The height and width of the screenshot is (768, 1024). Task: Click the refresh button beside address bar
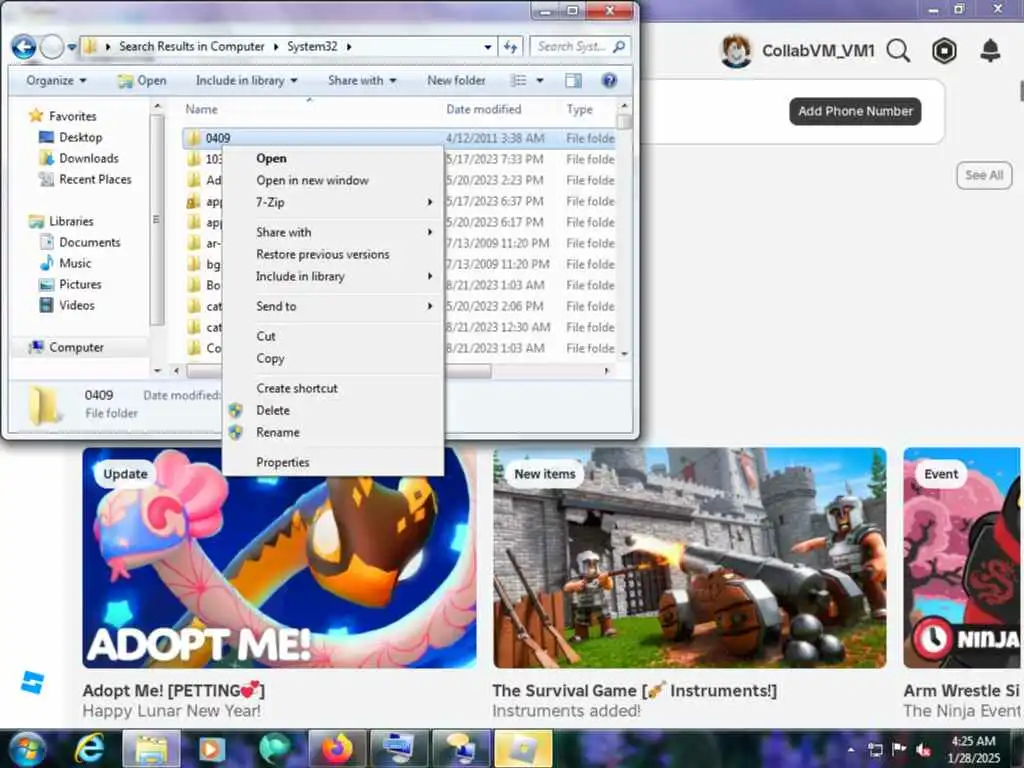[511, 46]
